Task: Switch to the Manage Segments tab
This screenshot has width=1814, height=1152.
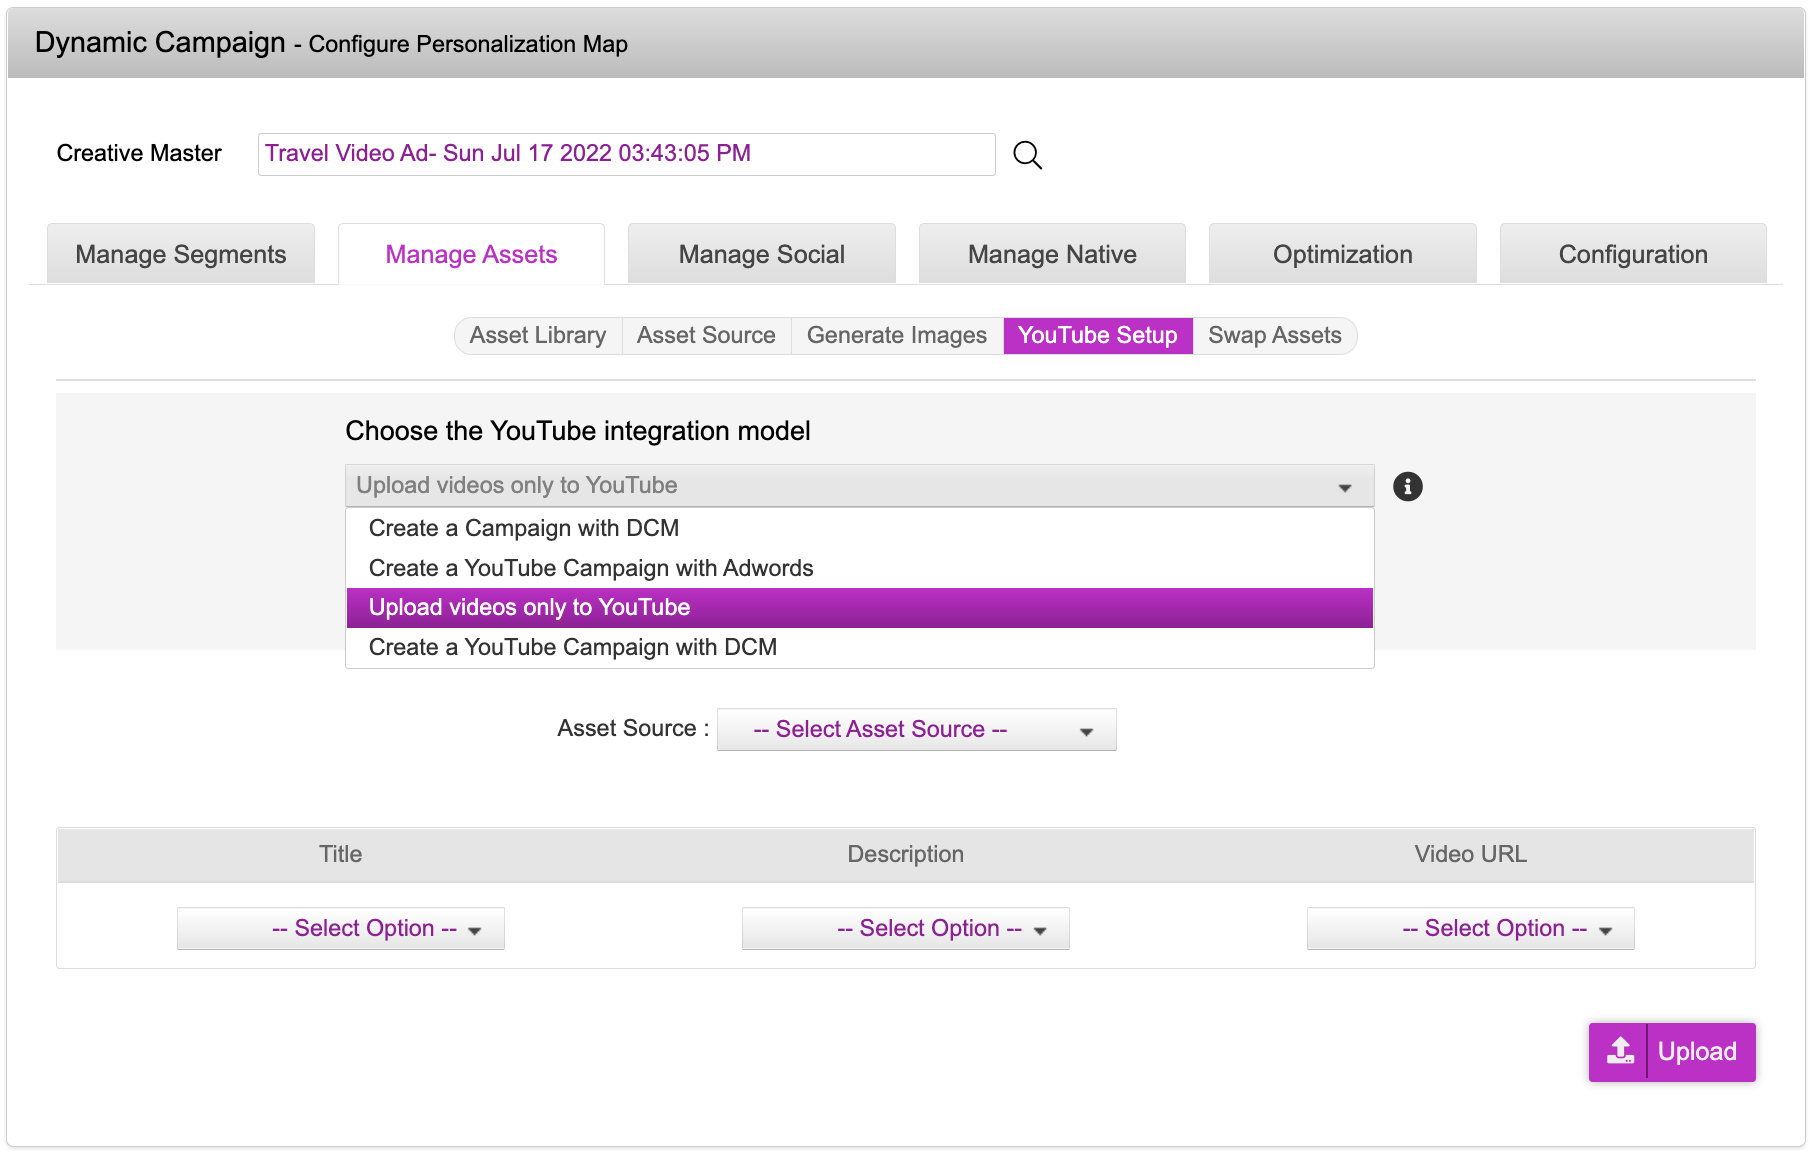Action: (181, 255)
